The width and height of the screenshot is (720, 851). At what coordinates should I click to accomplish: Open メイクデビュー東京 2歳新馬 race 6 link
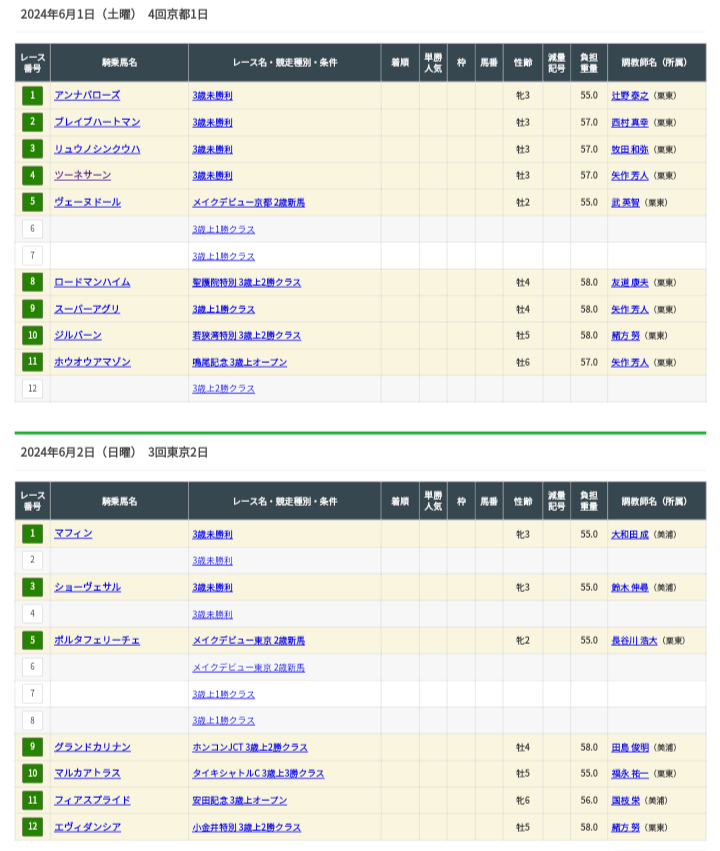(x=249, y=668)
